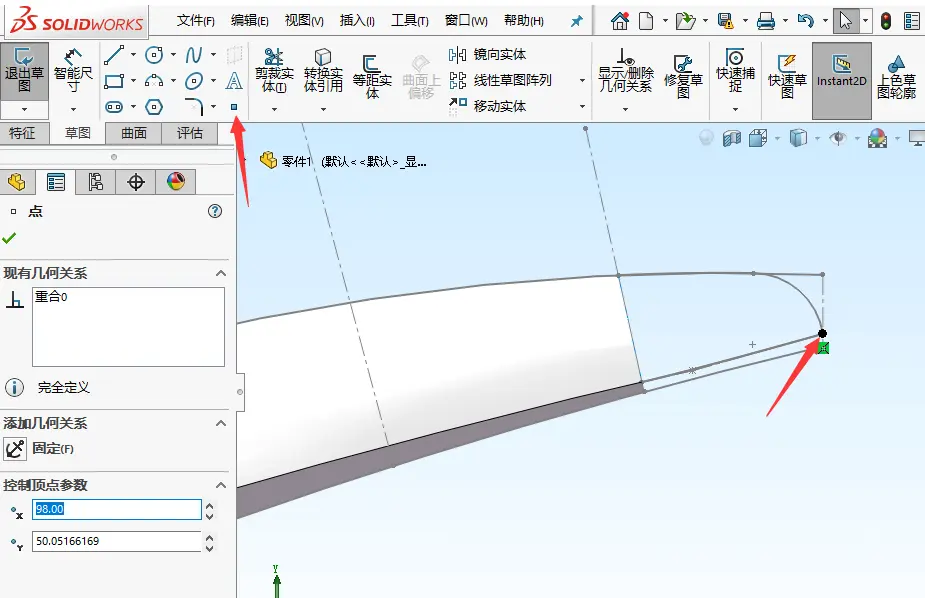The height and width of the screenshot is (598, 925).
Task: Collapse the Existing Relations (现有几何关系) section
Action: (221, 273)
